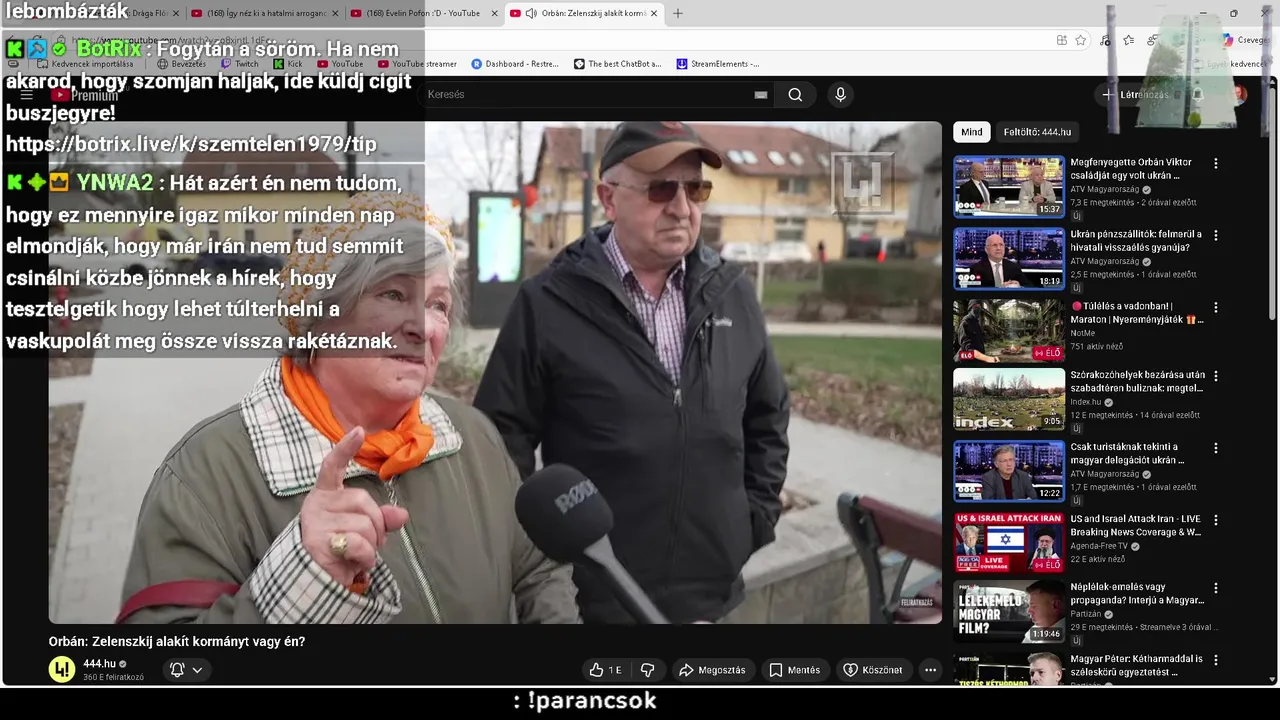Open the more actions ellipsis under video
This screenshot has width=1280, height=720.
(x=930, y=670)
